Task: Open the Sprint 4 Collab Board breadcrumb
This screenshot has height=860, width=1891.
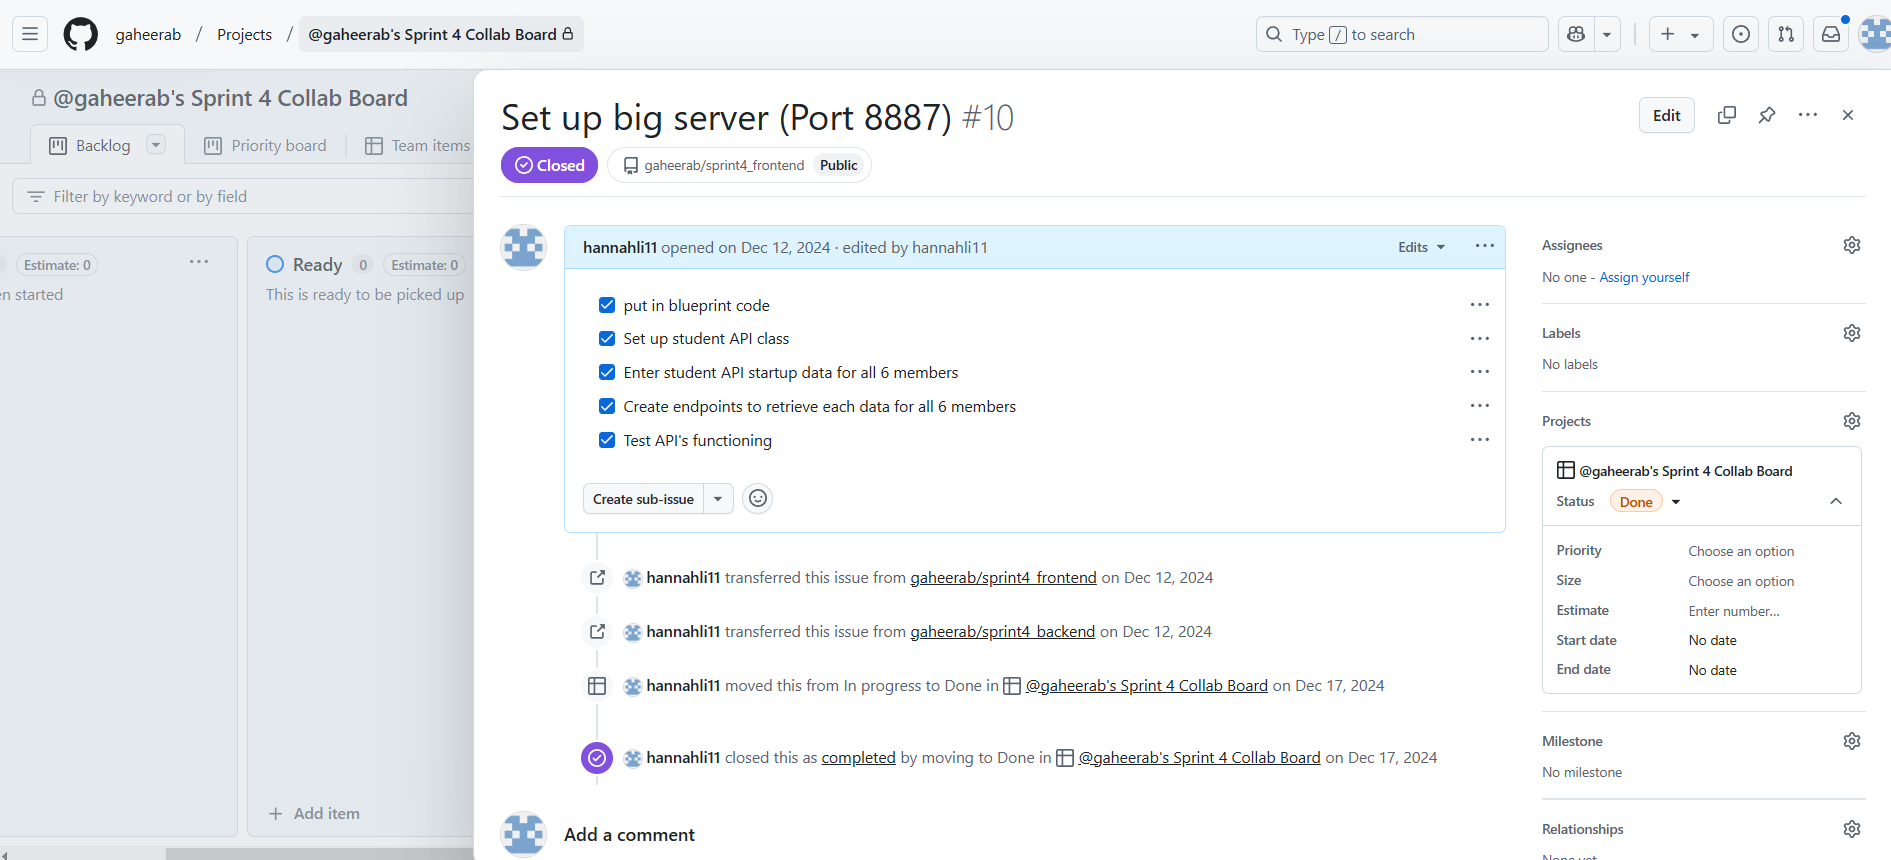Action: [441, 34]
